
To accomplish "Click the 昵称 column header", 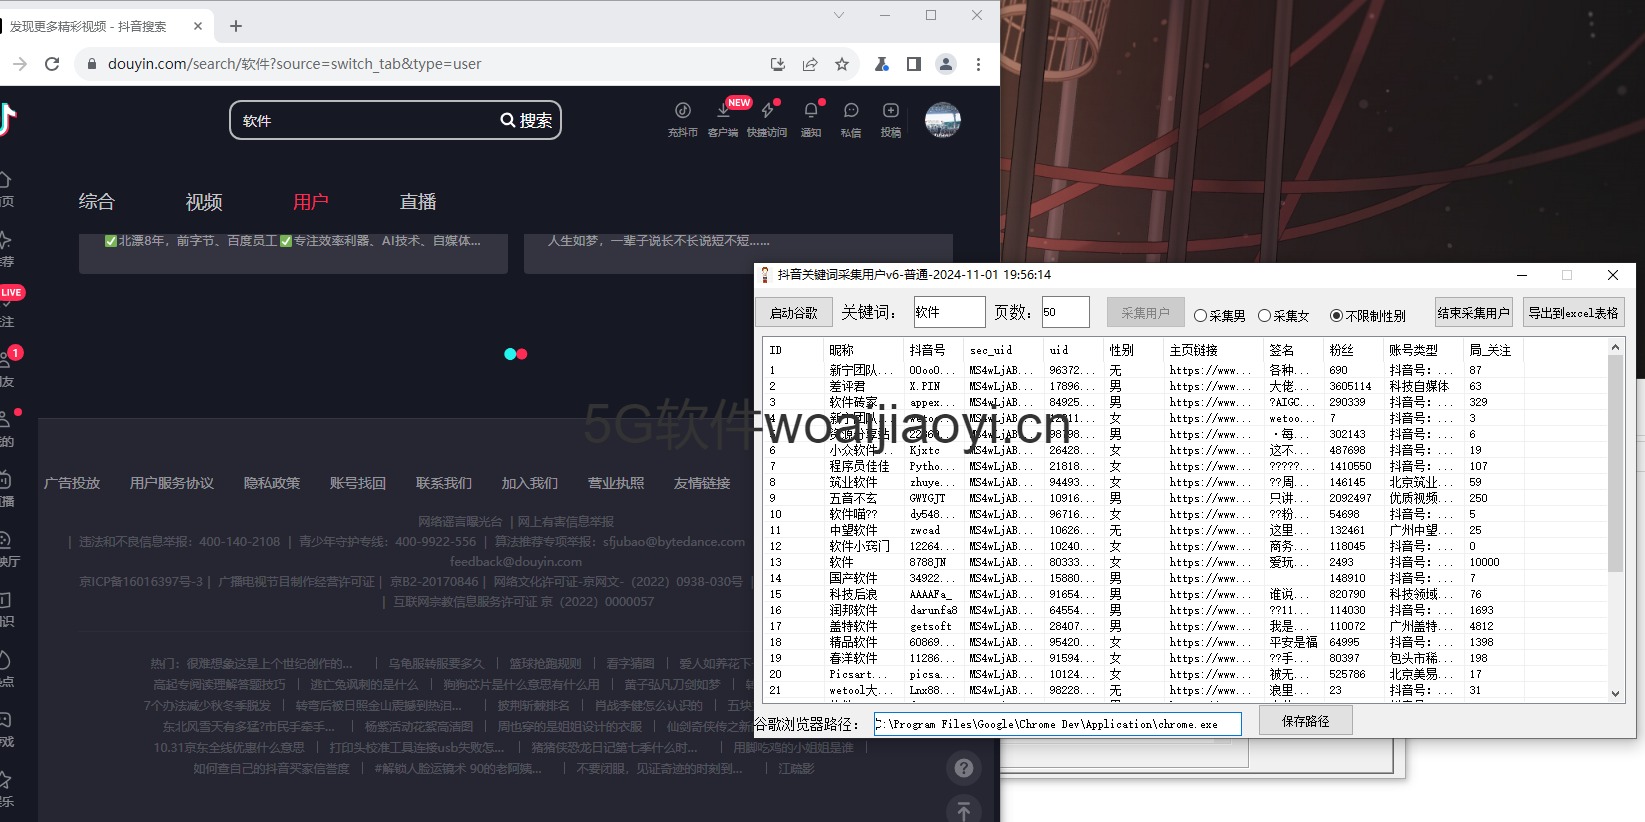I will (x=864, y=350).
